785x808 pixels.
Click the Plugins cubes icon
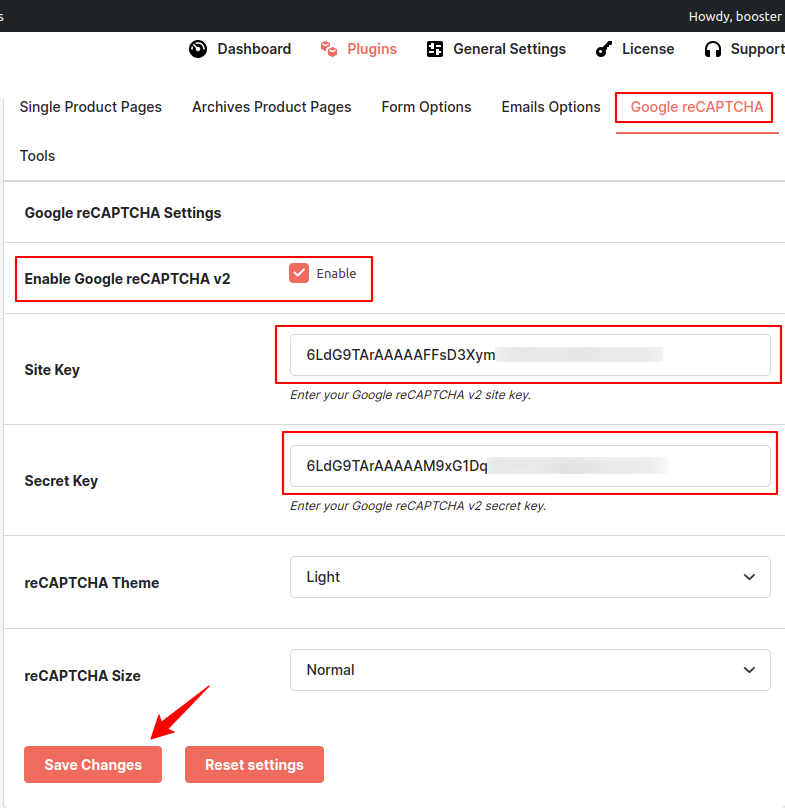pyautogui.click(x=329, y=49)
